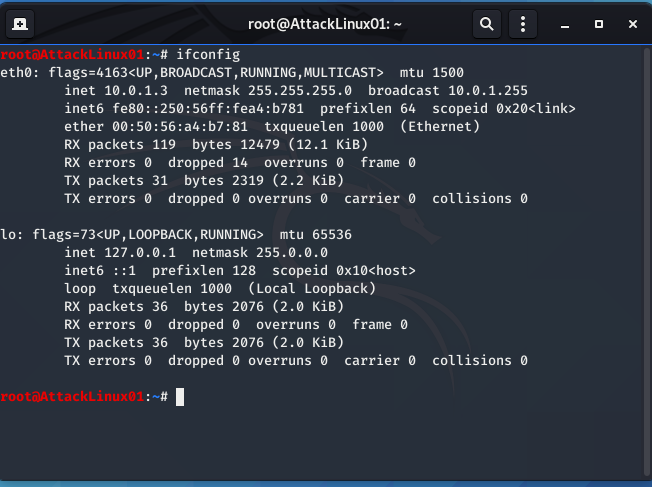This screenshot has height=487, width=652.
Task: Click the eth0 txqueuelen 1000 value
Action: 324,126
